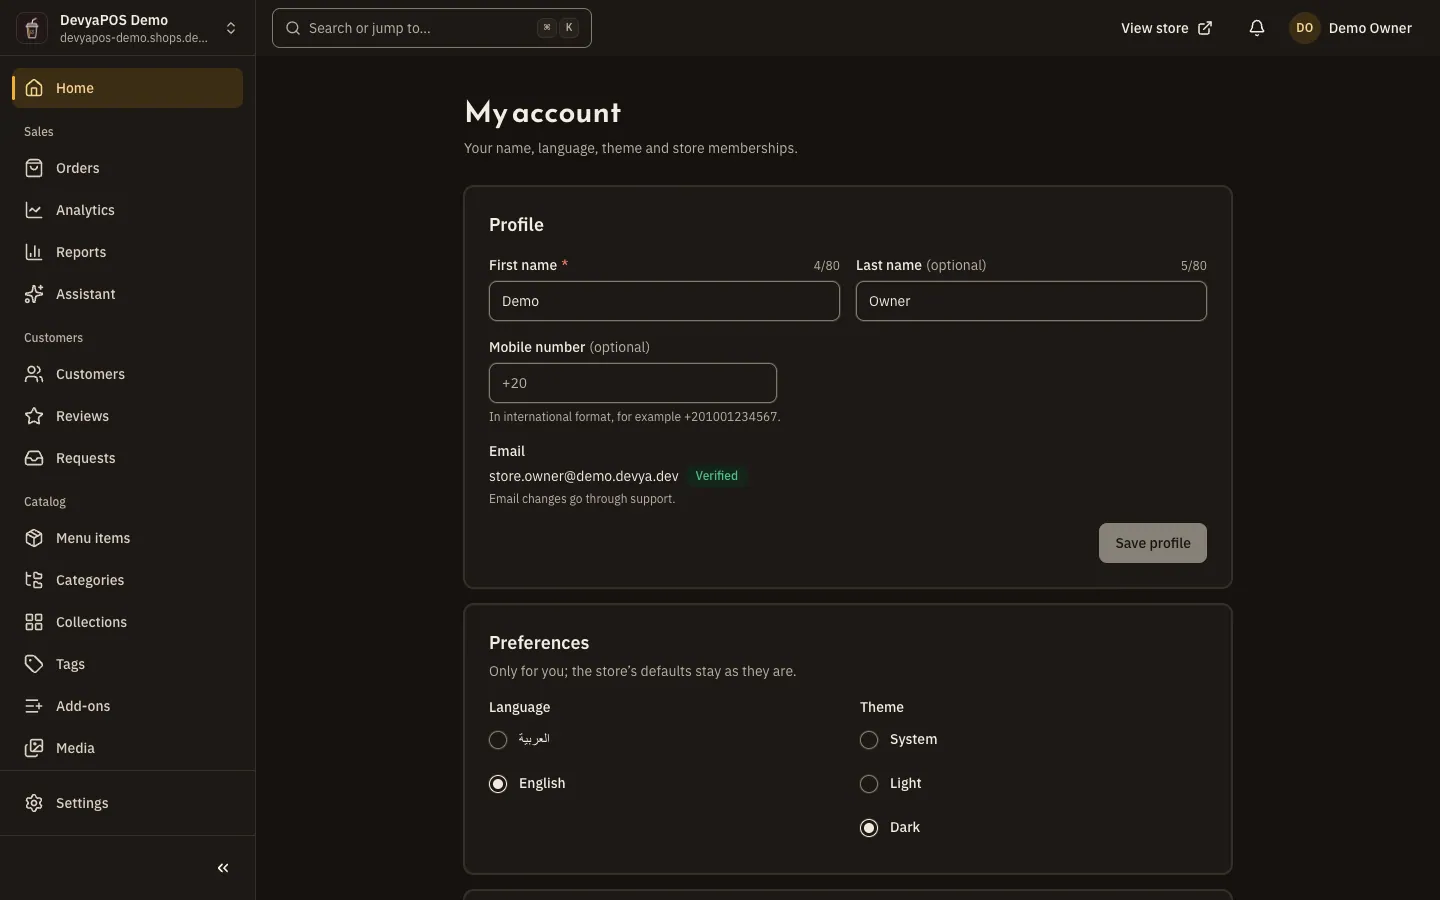Click the store.owner@demo.devya.dev email text
Image resolution: width=1440 pixels, height=900 pixels.
point(584,476)
